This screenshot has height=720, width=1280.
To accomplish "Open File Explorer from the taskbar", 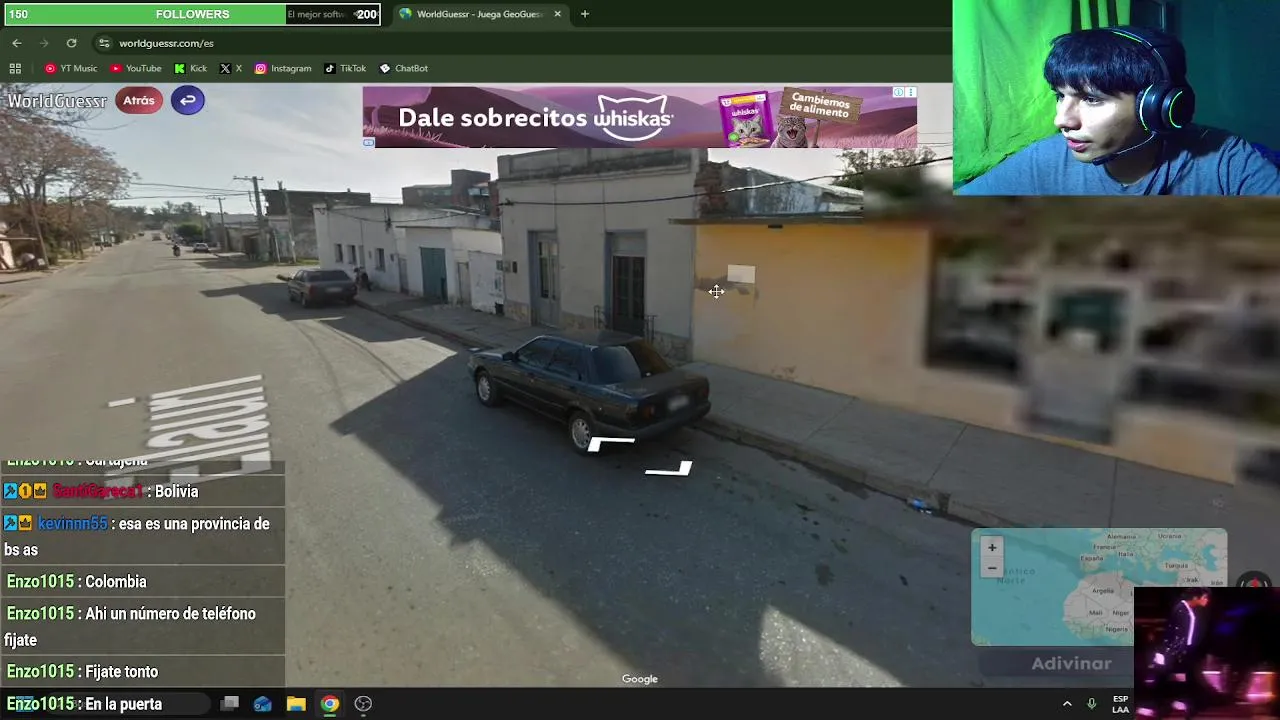I will 296,704.
